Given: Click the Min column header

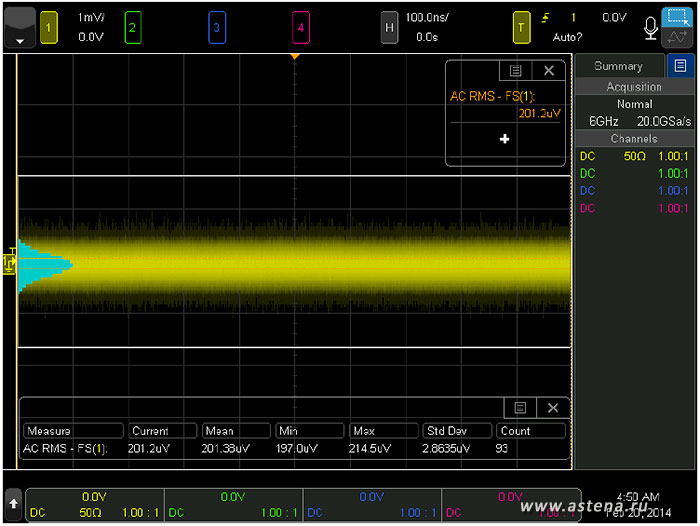Looking at the screenshot, I should click(x=310, y=431).
